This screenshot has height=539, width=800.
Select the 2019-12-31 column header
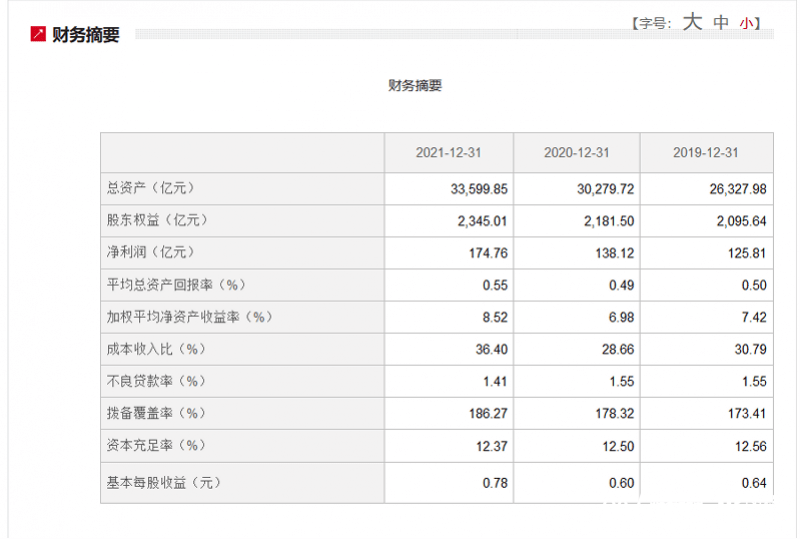pyautogui.click(x=706, y=153)
